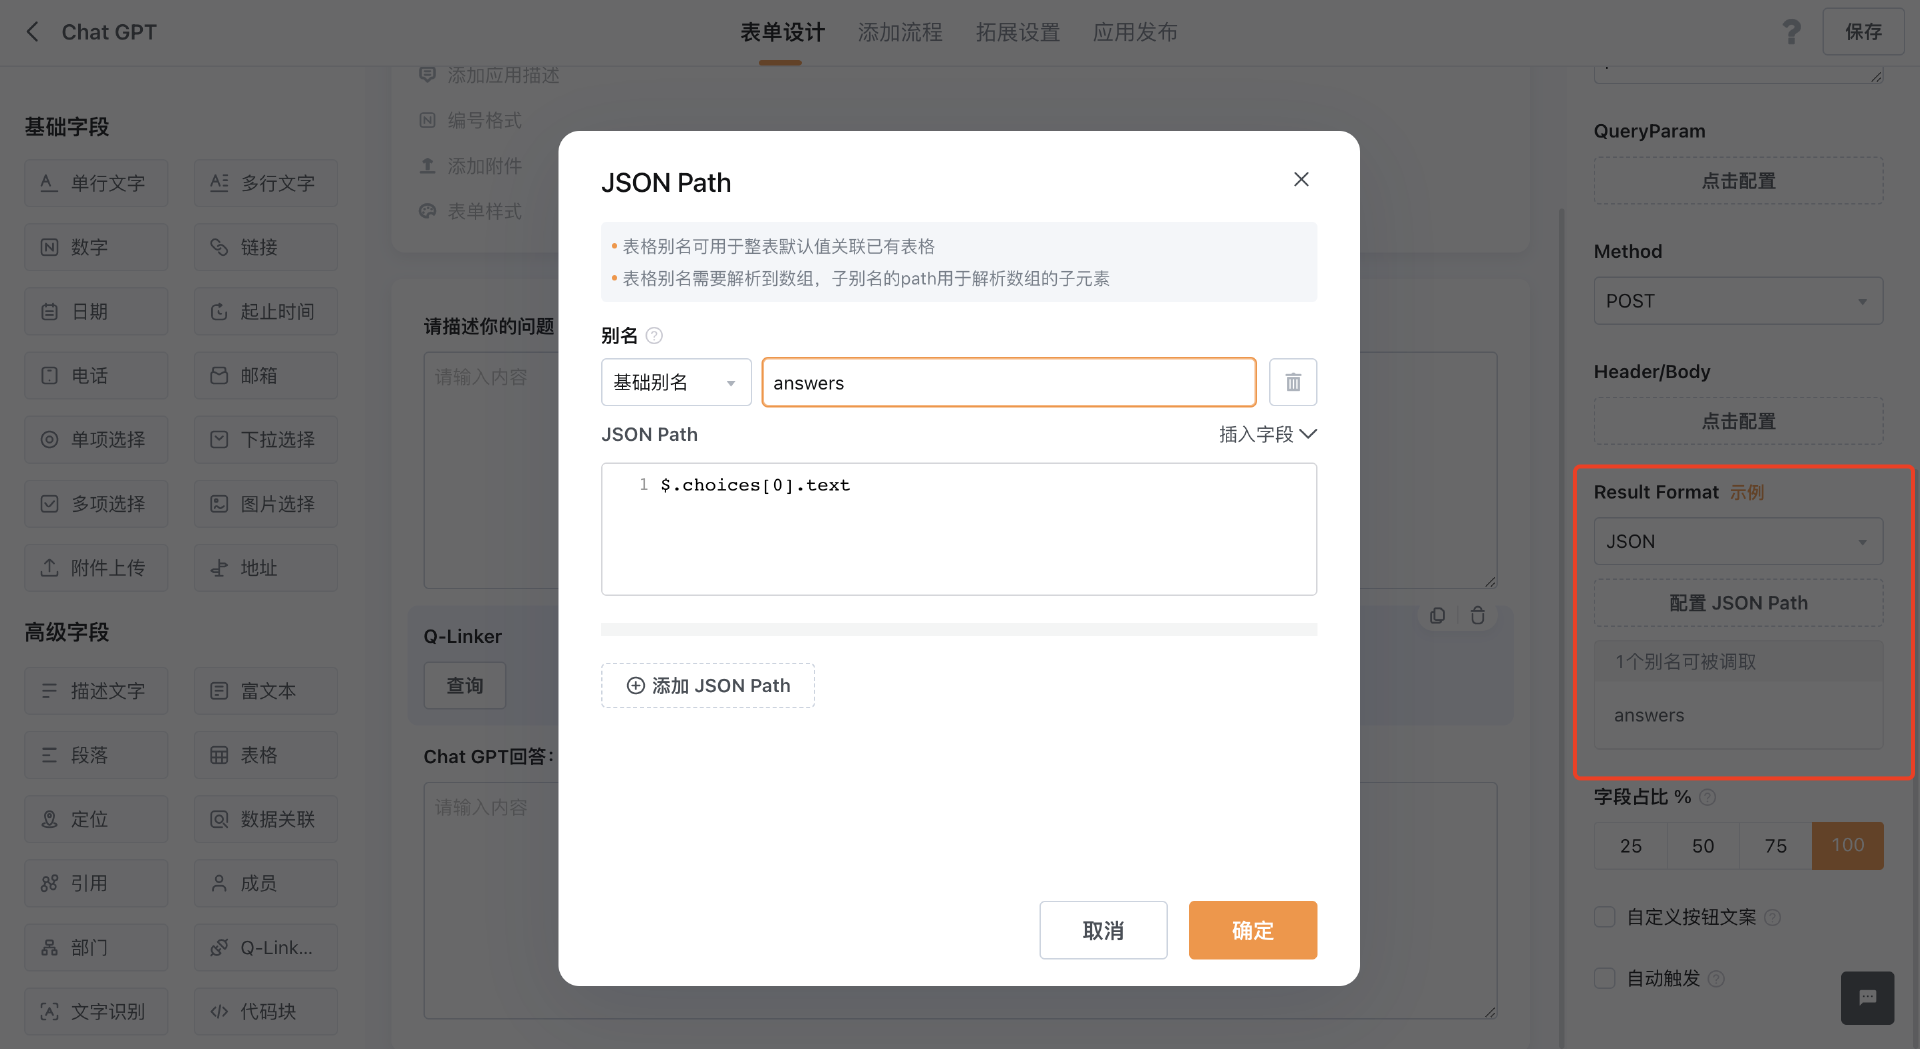Click the question mark help icon in header
The image size is (1920, 1049).
[1791, 32]
